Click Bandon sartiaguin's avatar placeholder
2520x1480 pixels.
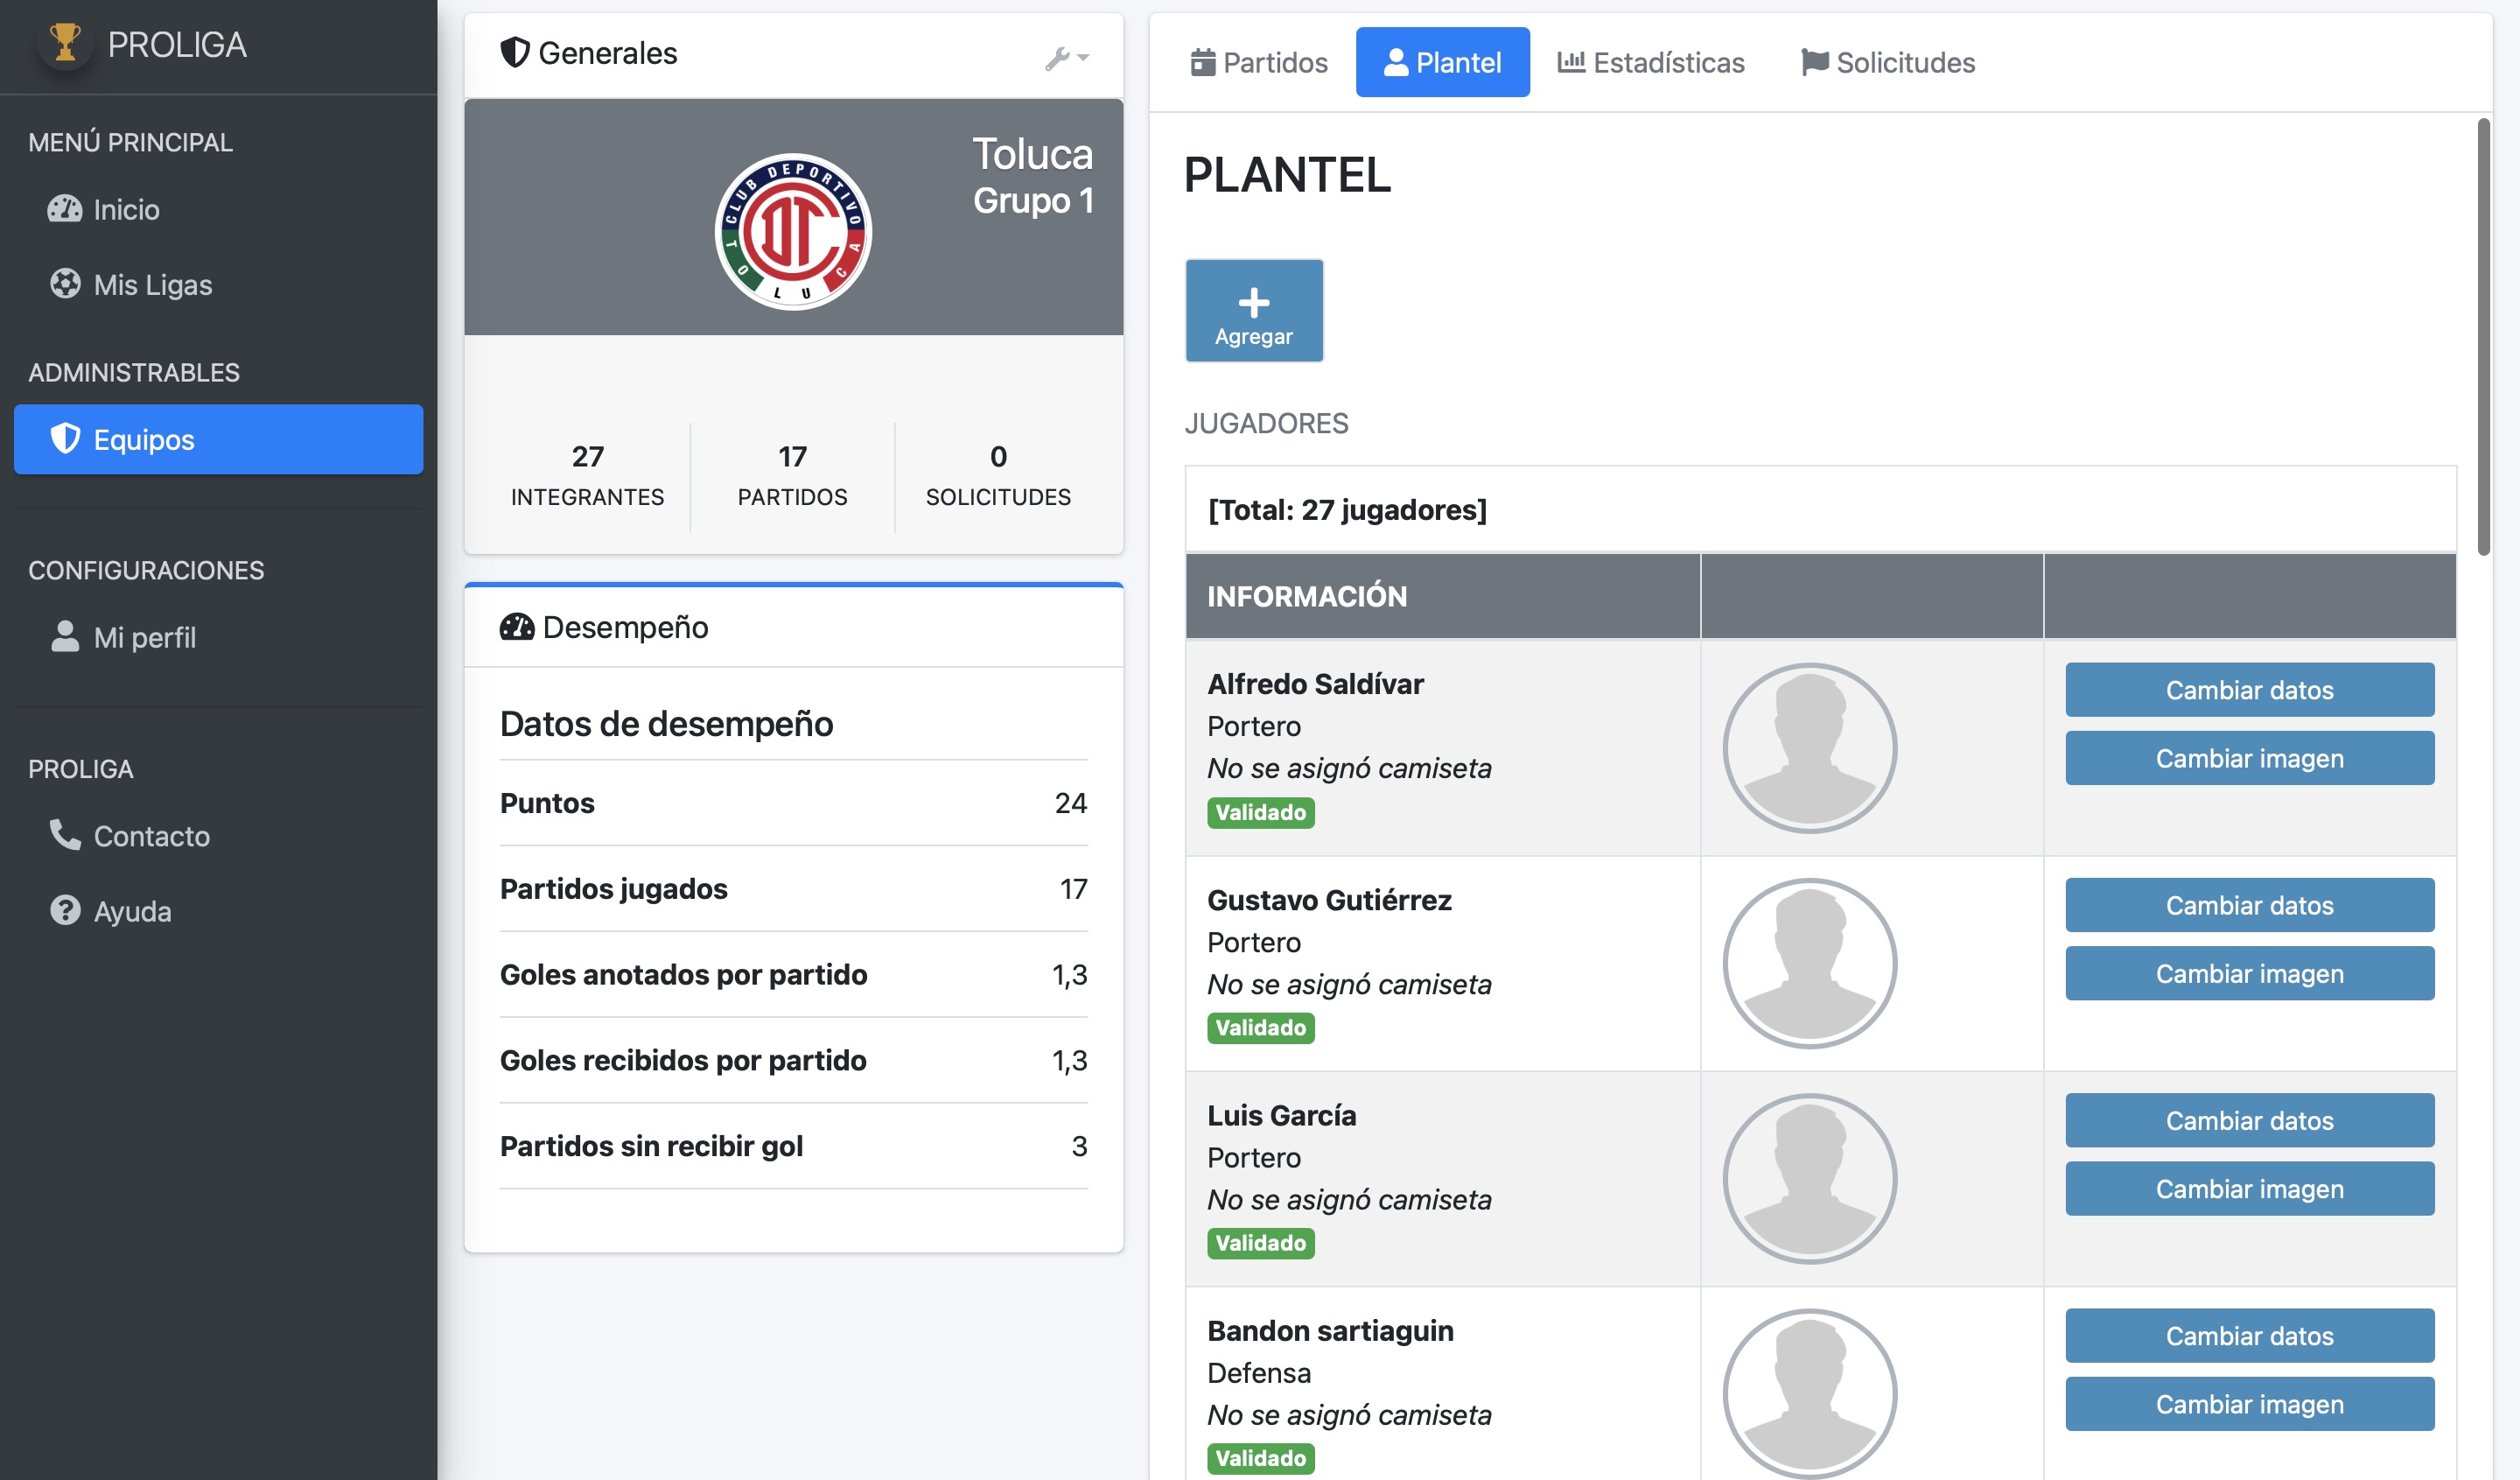point(1809,1394)
